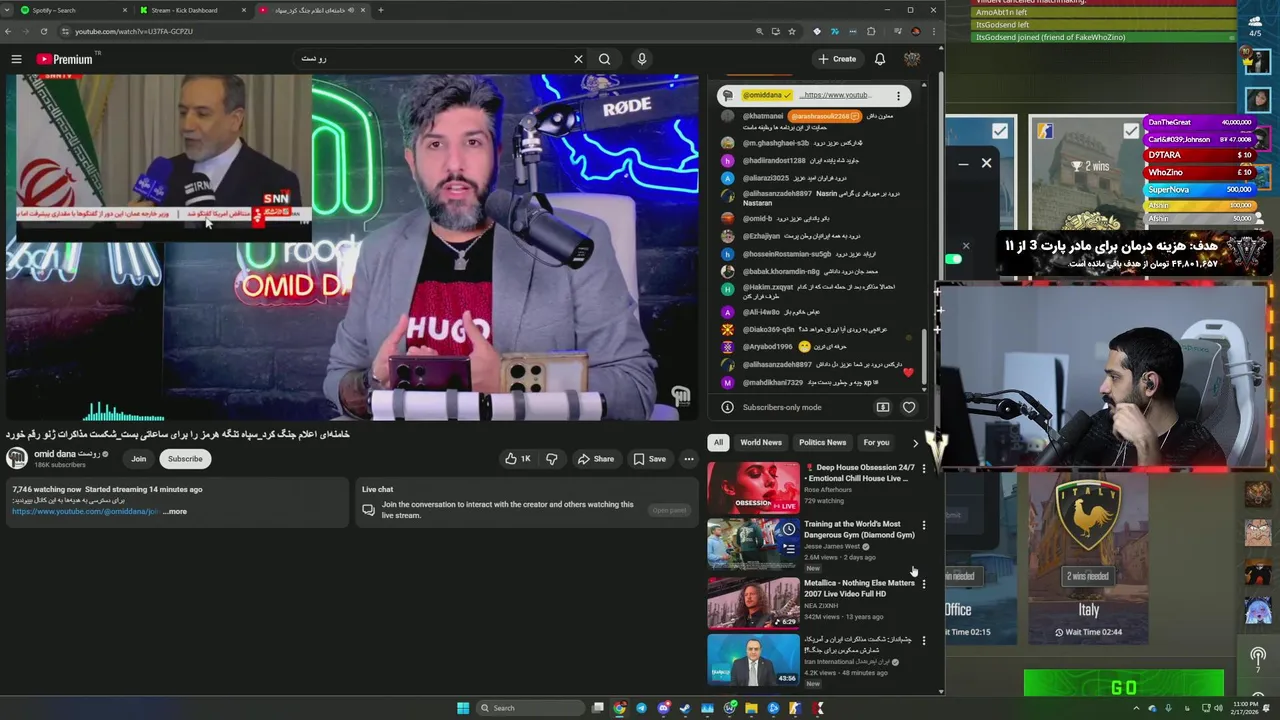1280x720 pixels.
Task: Click the Subscribe button
Action: click(185, 459)
